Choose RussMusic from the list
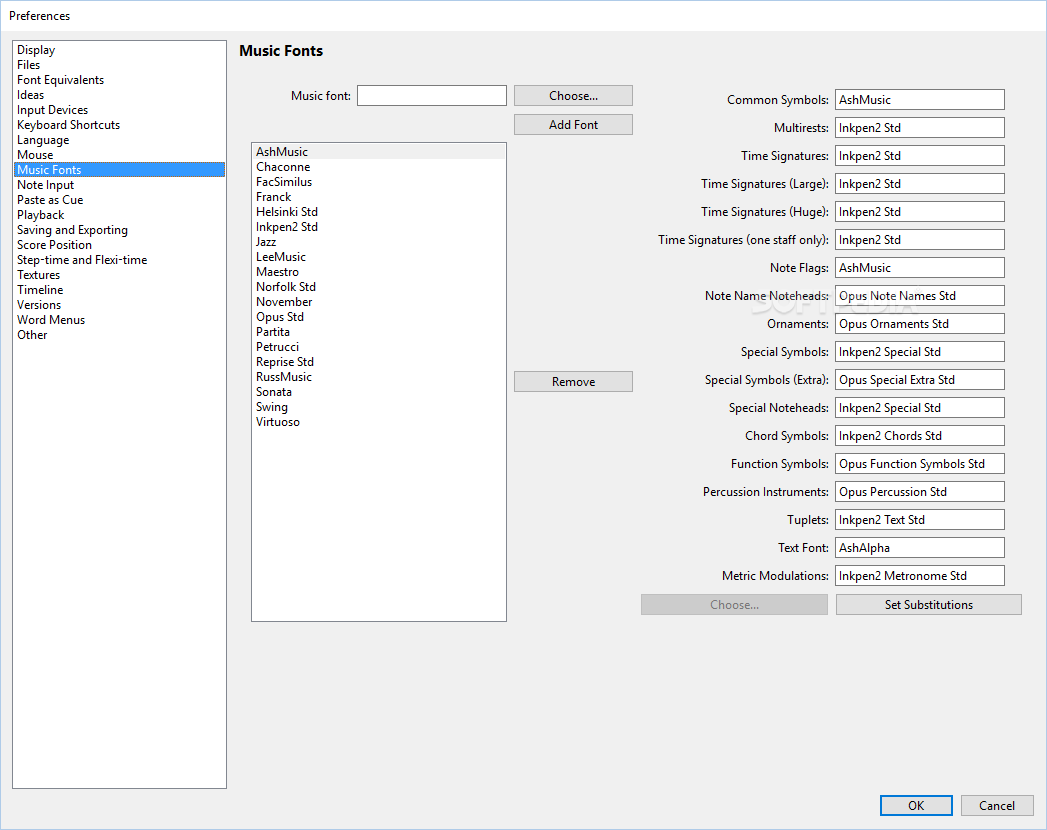 tap(379, 377)
